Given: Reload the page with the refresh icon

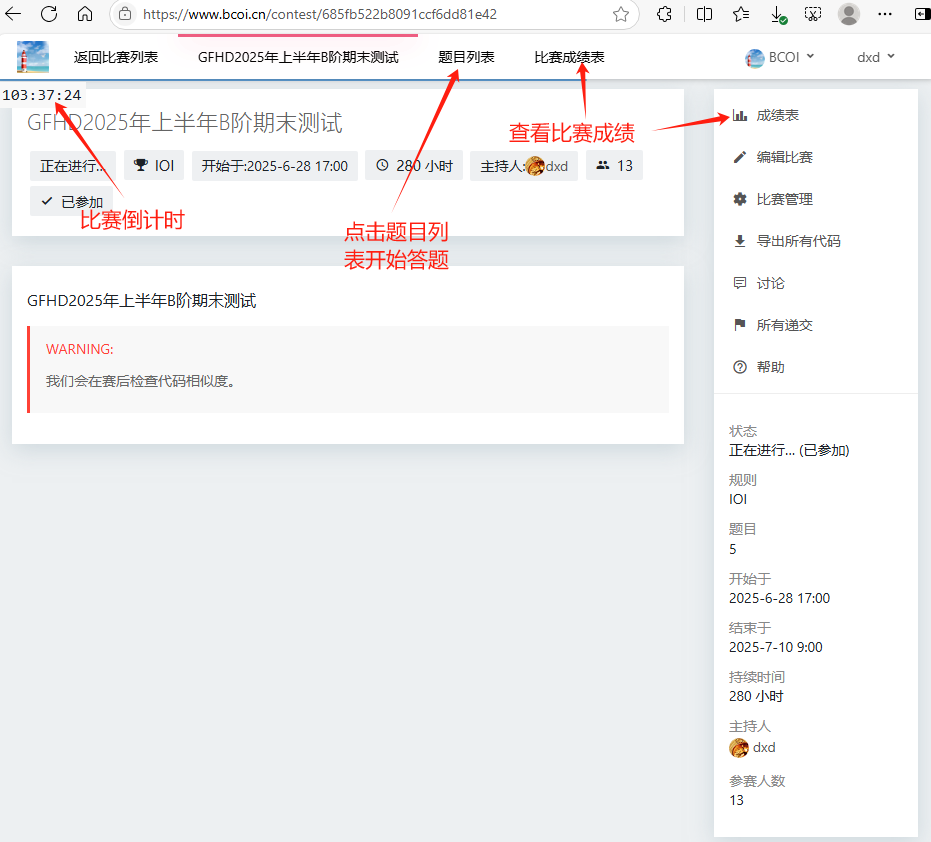Looking at the screenshot, I should (x=49, y=14).
